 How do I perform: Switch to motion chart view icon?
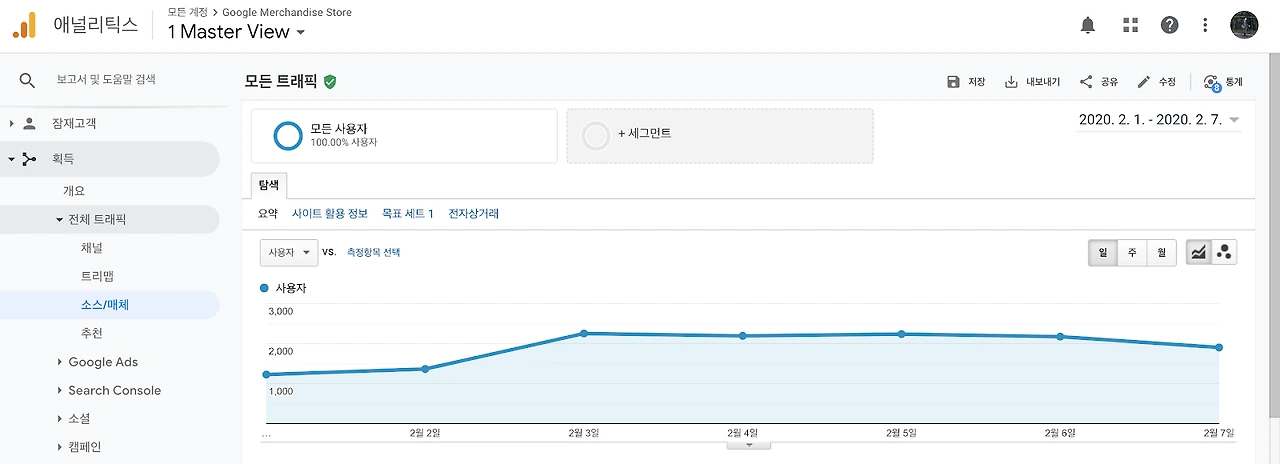[x=1224, y=253]
